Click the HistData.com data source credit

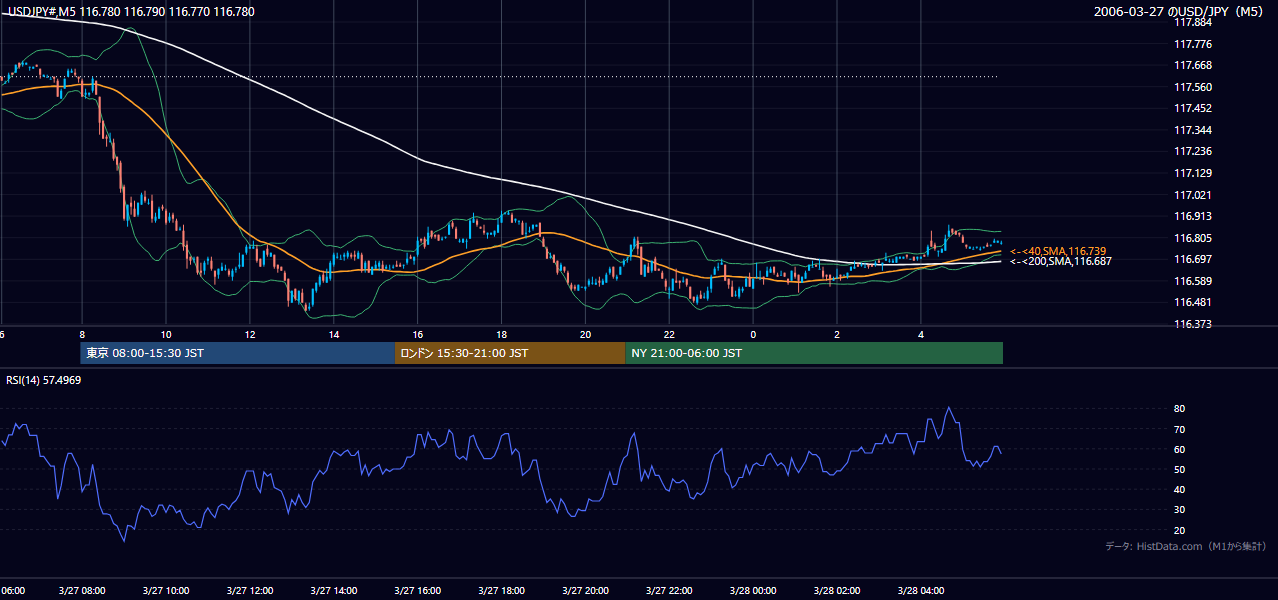point(1186,546)
